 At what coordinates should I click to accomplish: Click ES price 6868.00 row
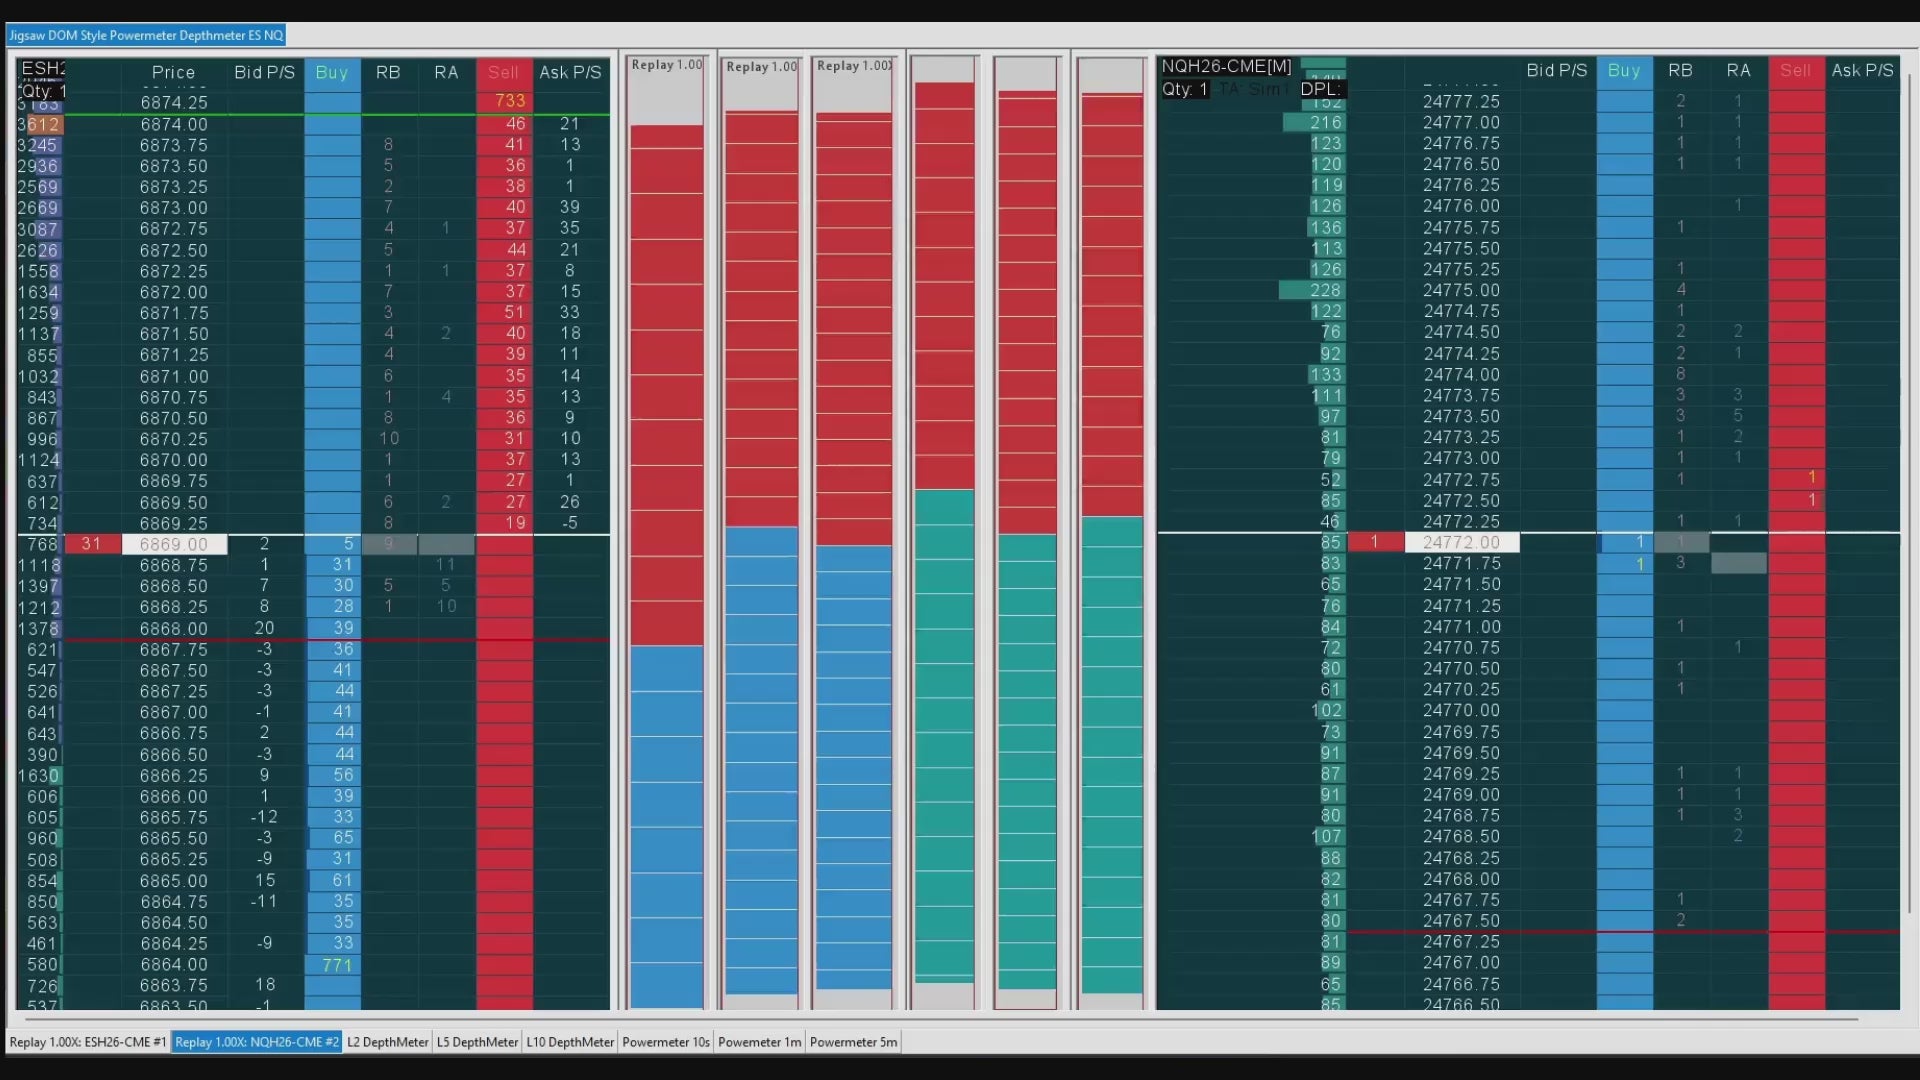point(174,628)
